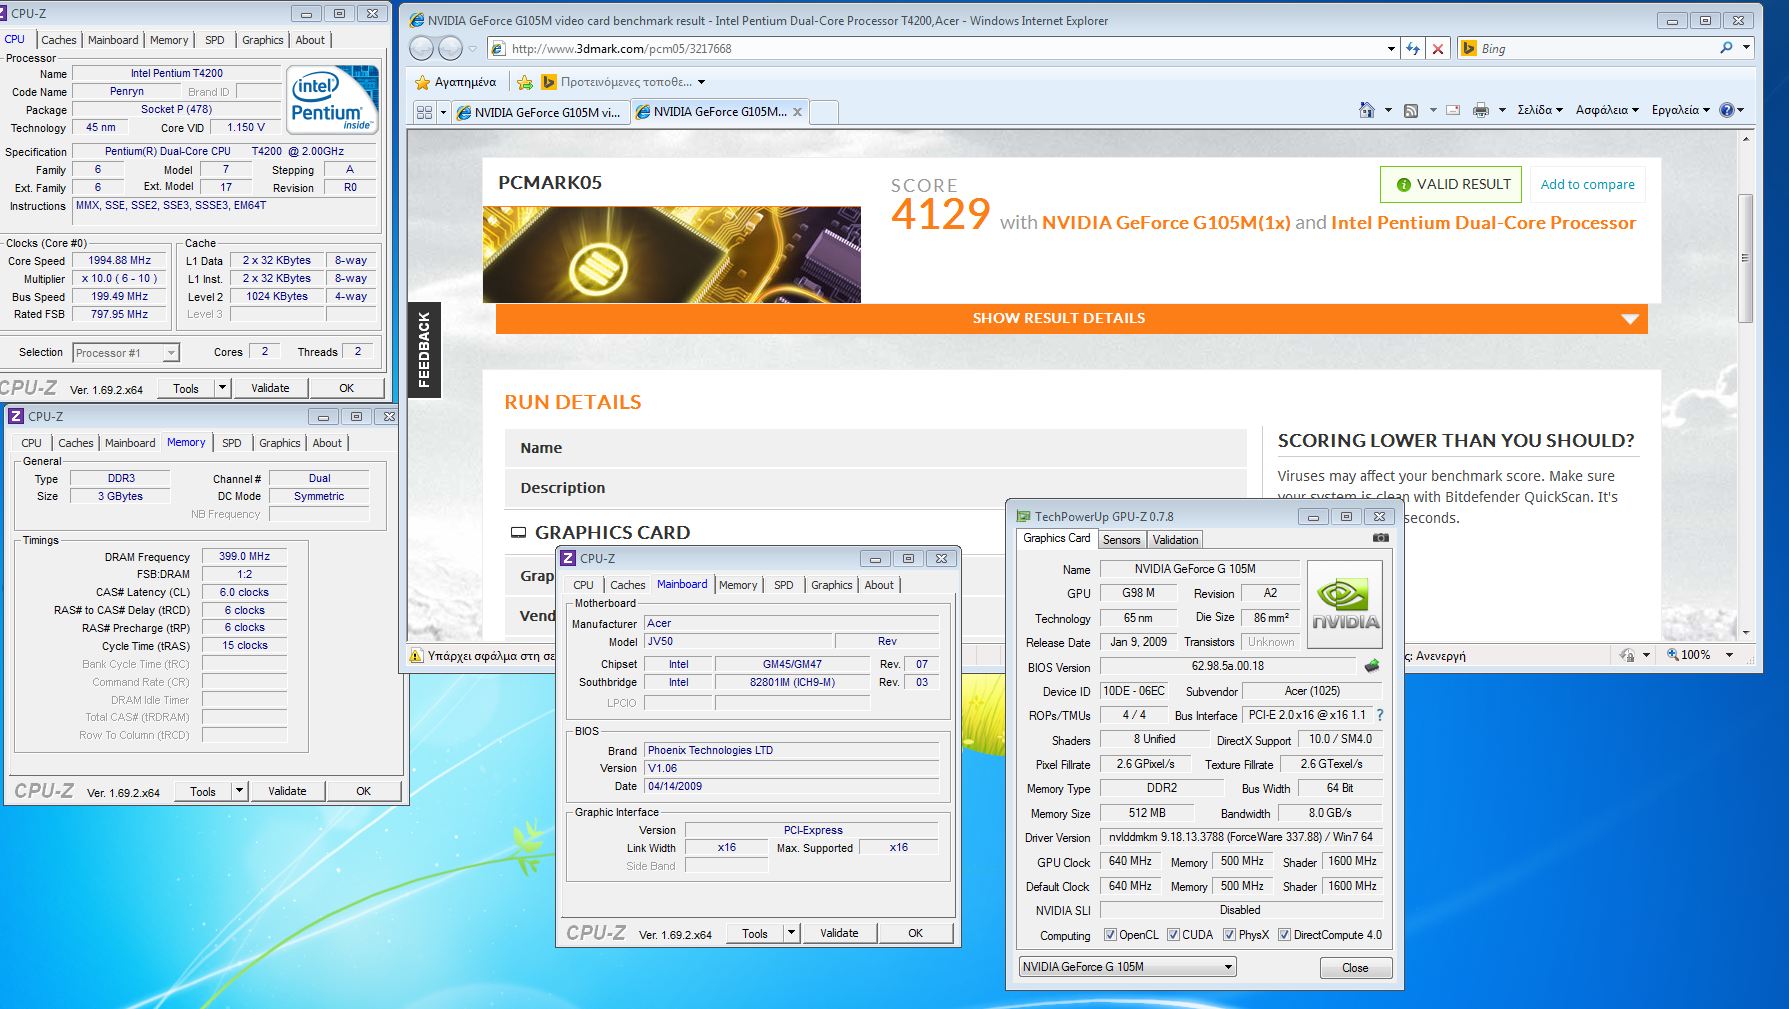
Task: Click the Bing logo in search box
Action: click(x=1469, y=48)
